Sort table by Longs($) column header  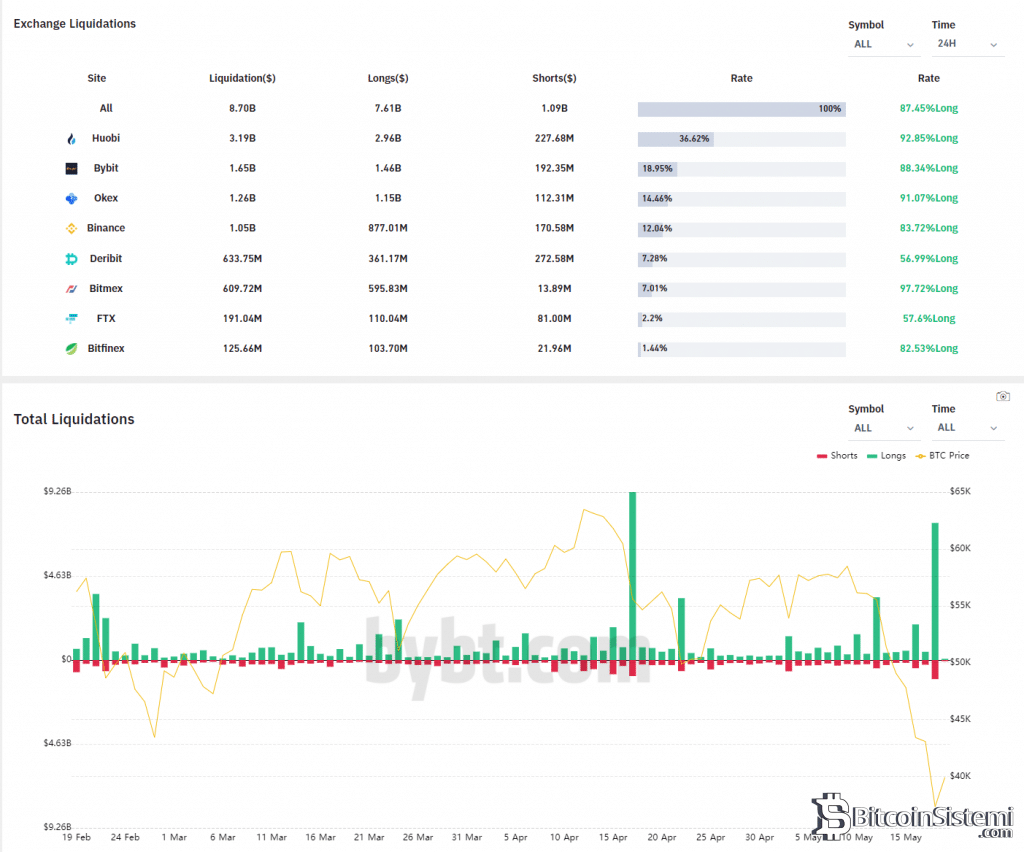387,78
